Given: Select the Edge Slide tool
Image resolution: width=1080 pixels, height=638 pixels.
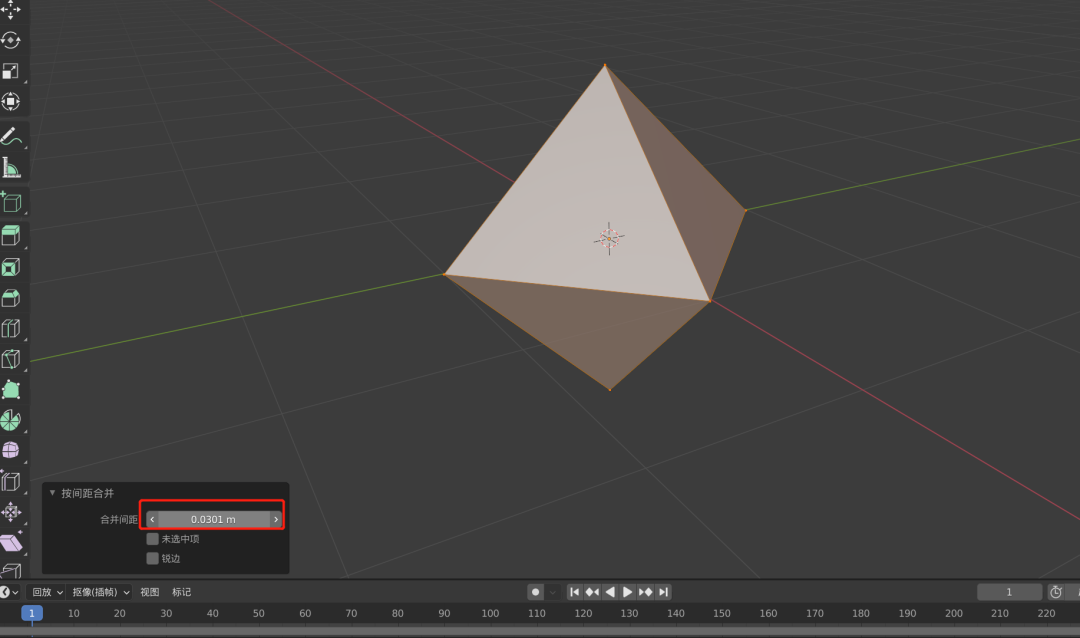Looking at the screenshot, I should pos(10,481).
